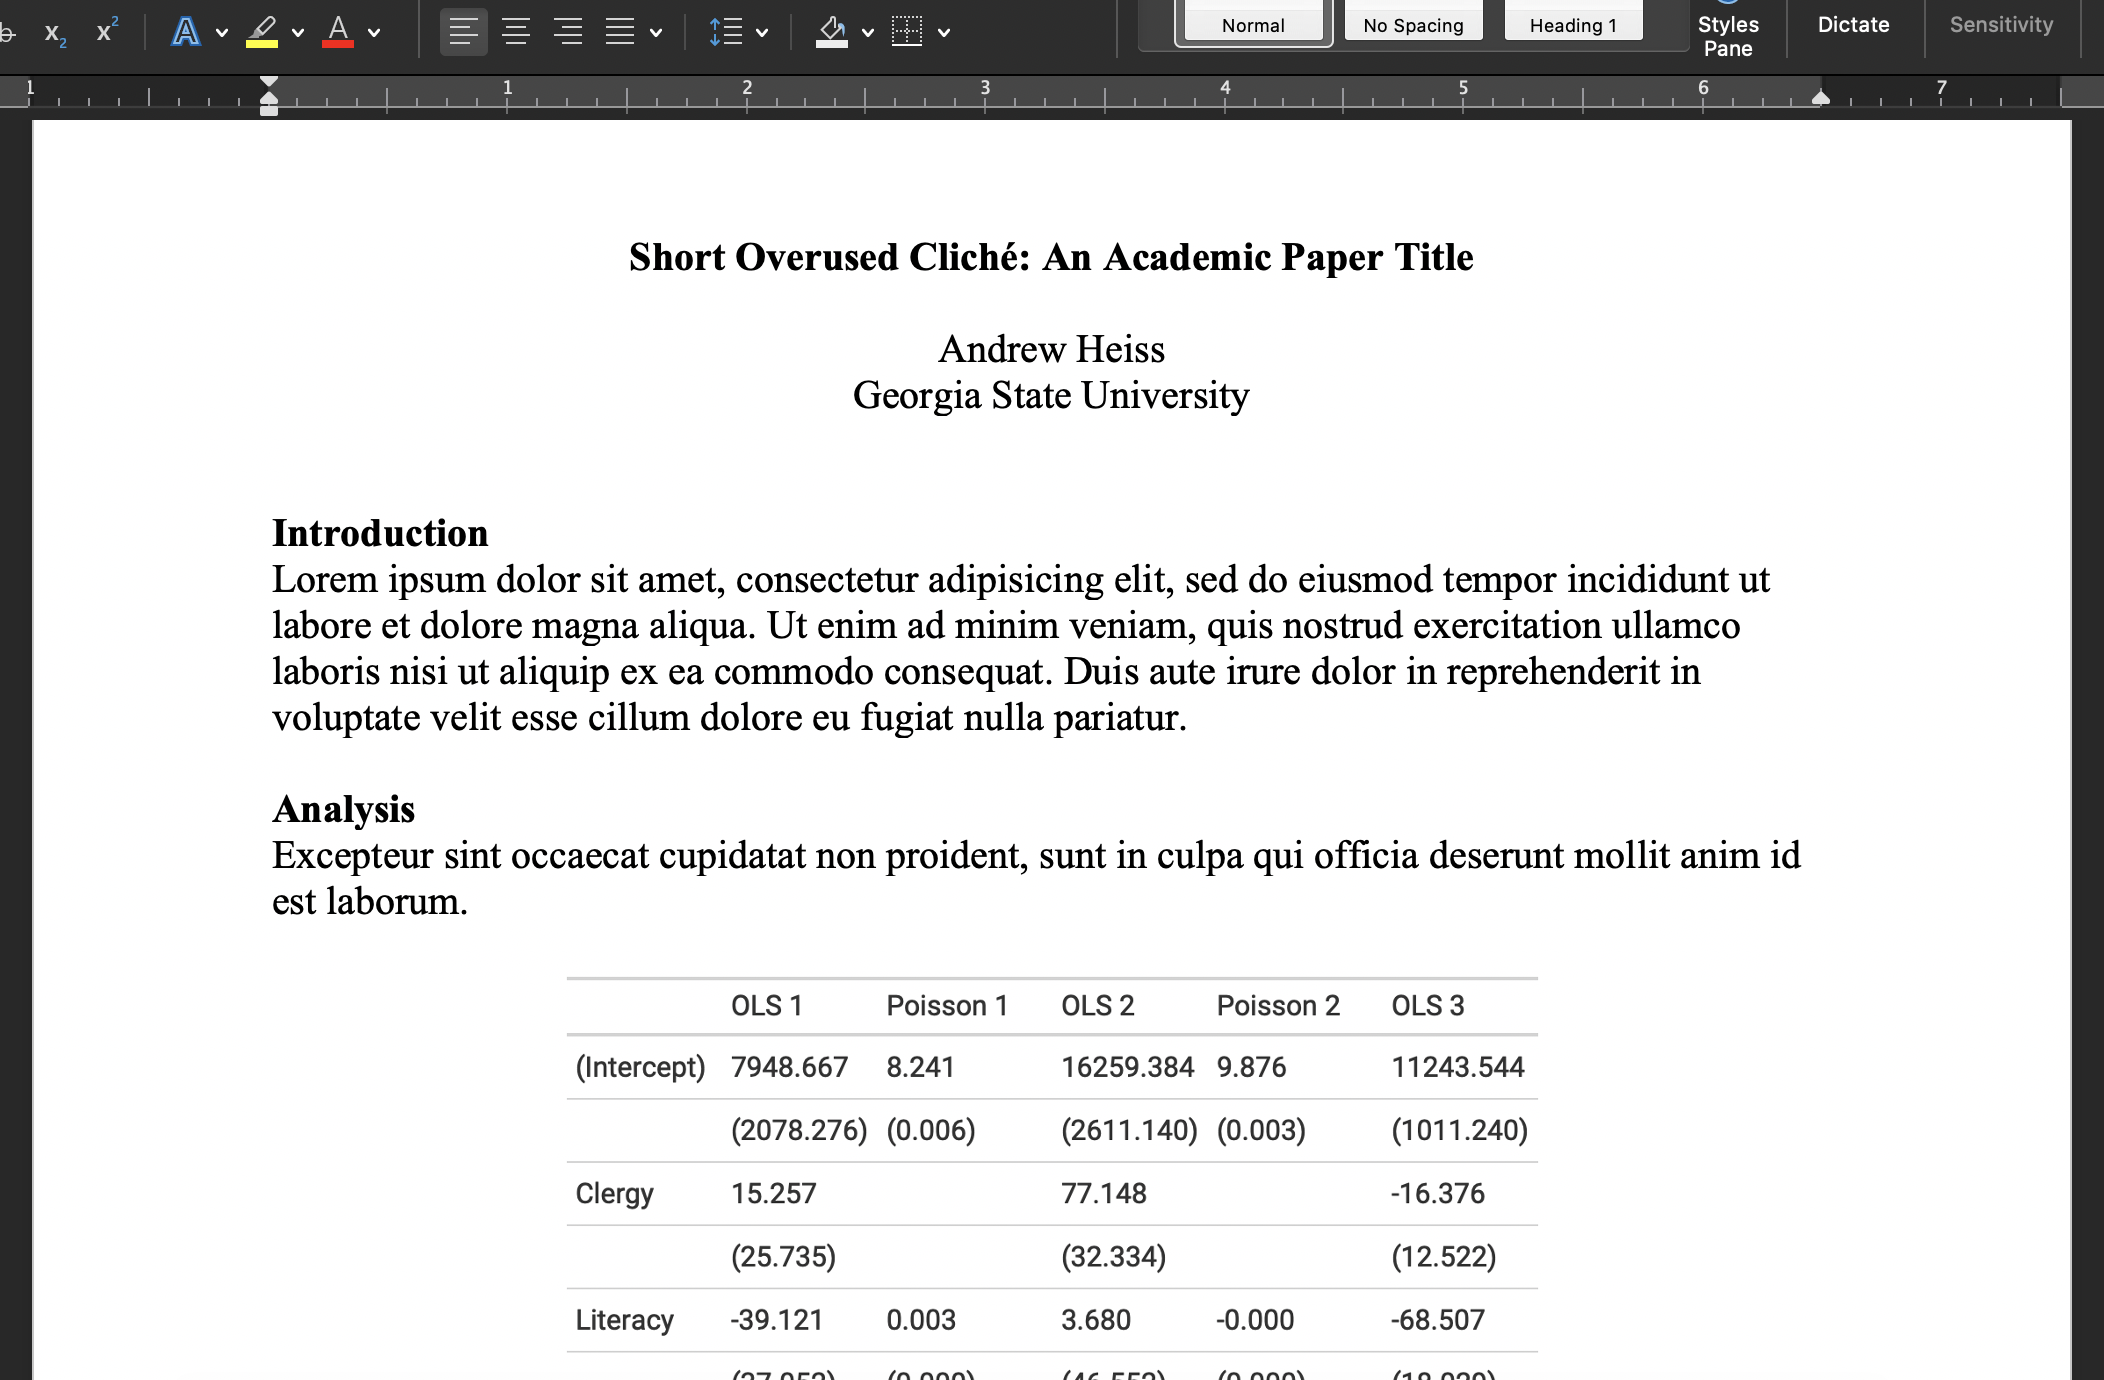Toggle strikethrough formatting
2104x1380 pixels.
[x=7, y=33]
